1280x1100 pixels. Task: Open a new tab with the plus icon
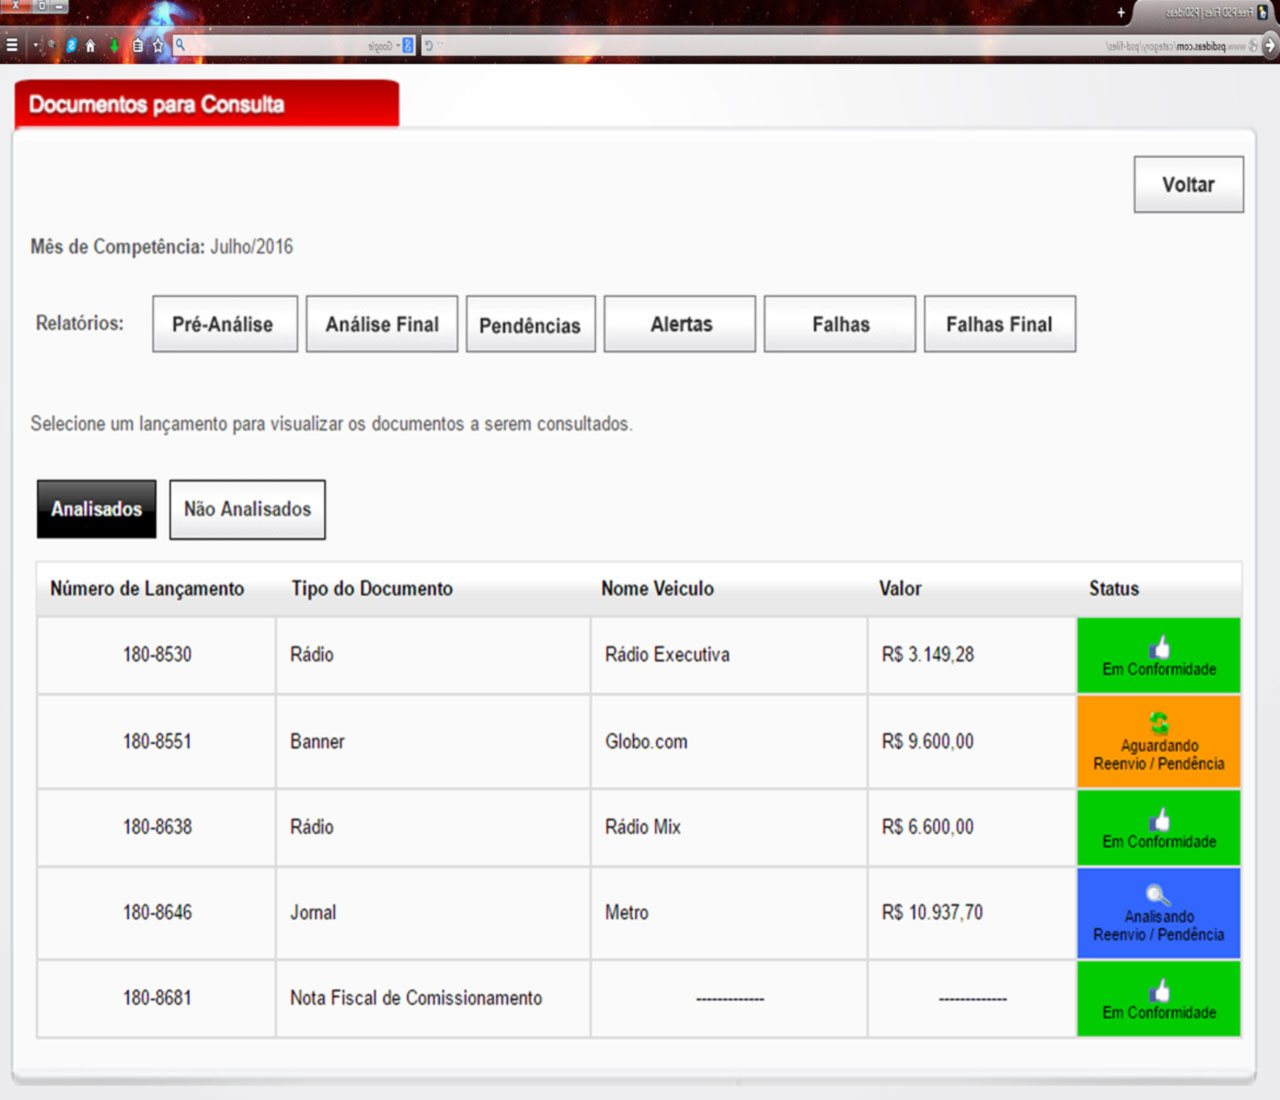point(1121,13)
